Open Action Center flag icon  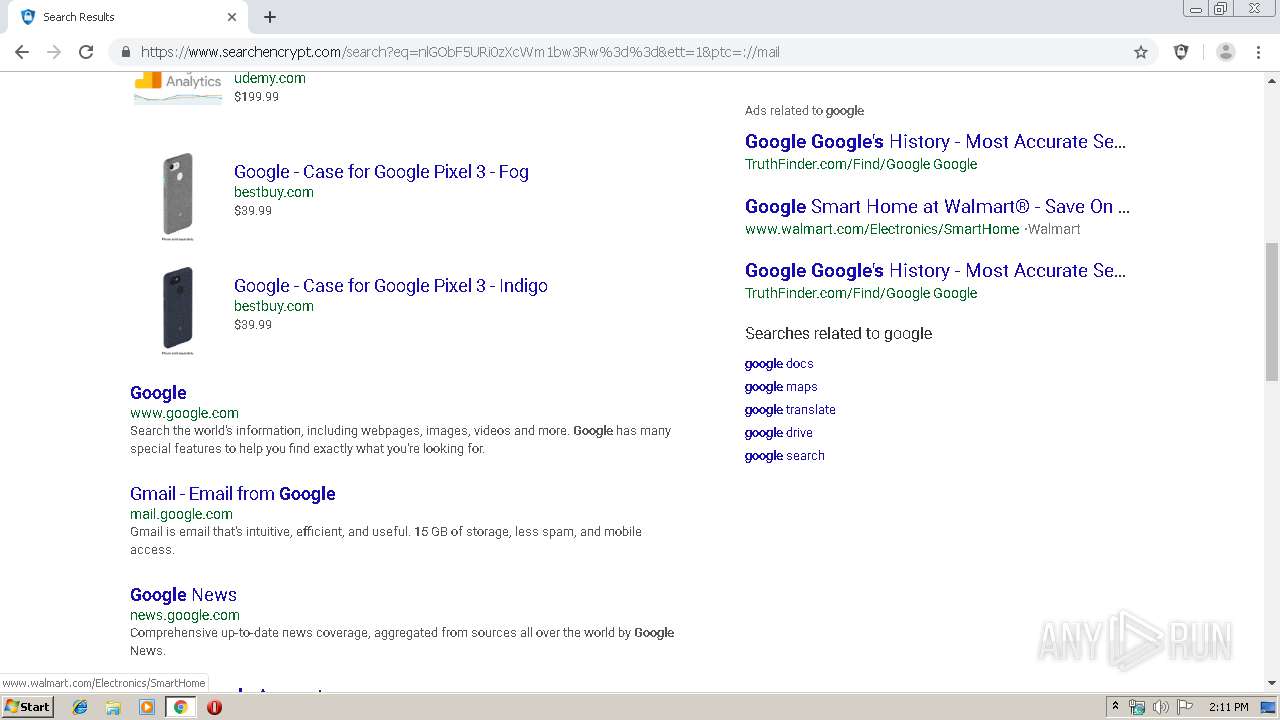click(x=1185, y=707)
